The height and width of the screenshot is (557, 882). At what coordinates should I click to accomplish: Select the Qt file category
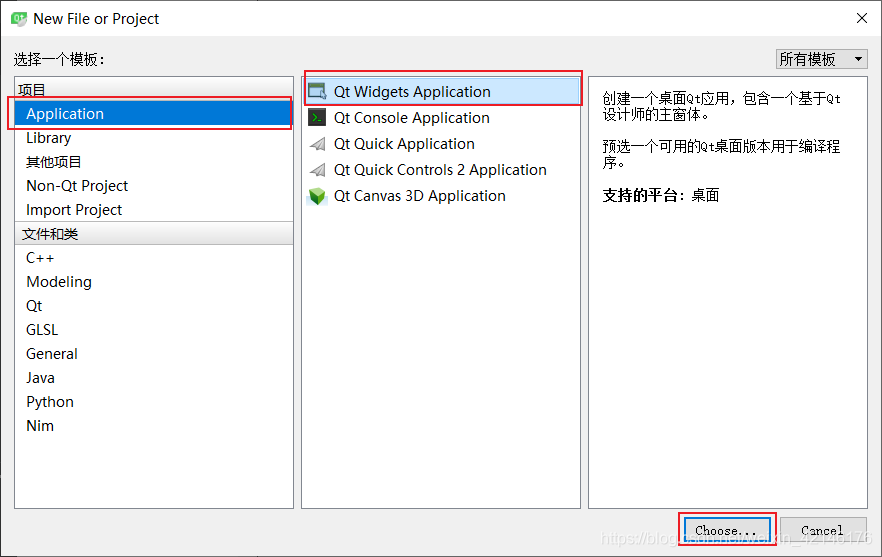click(154, 306)
